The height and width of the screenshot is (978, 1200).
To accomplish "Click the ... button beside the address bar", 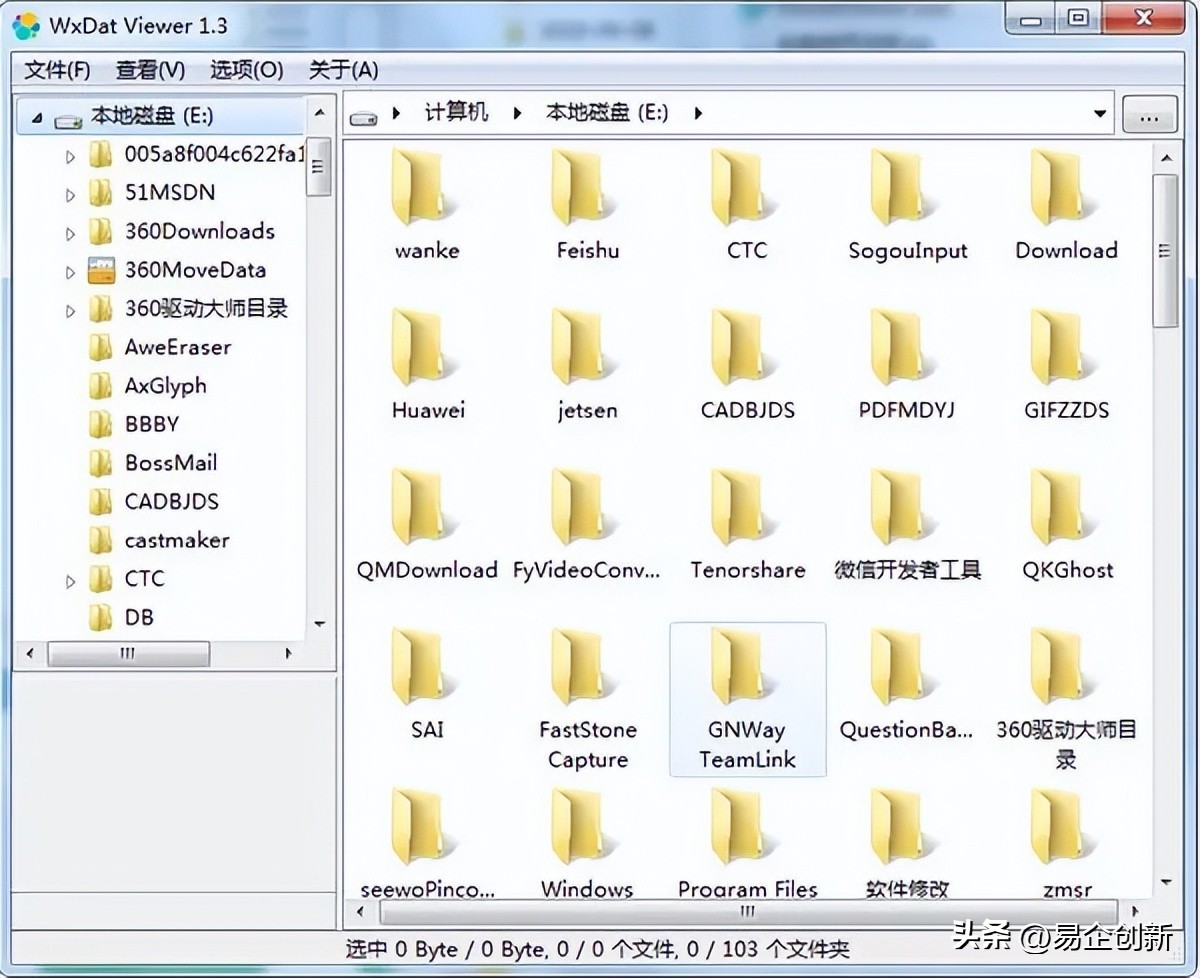I will tap(1149, 113).
